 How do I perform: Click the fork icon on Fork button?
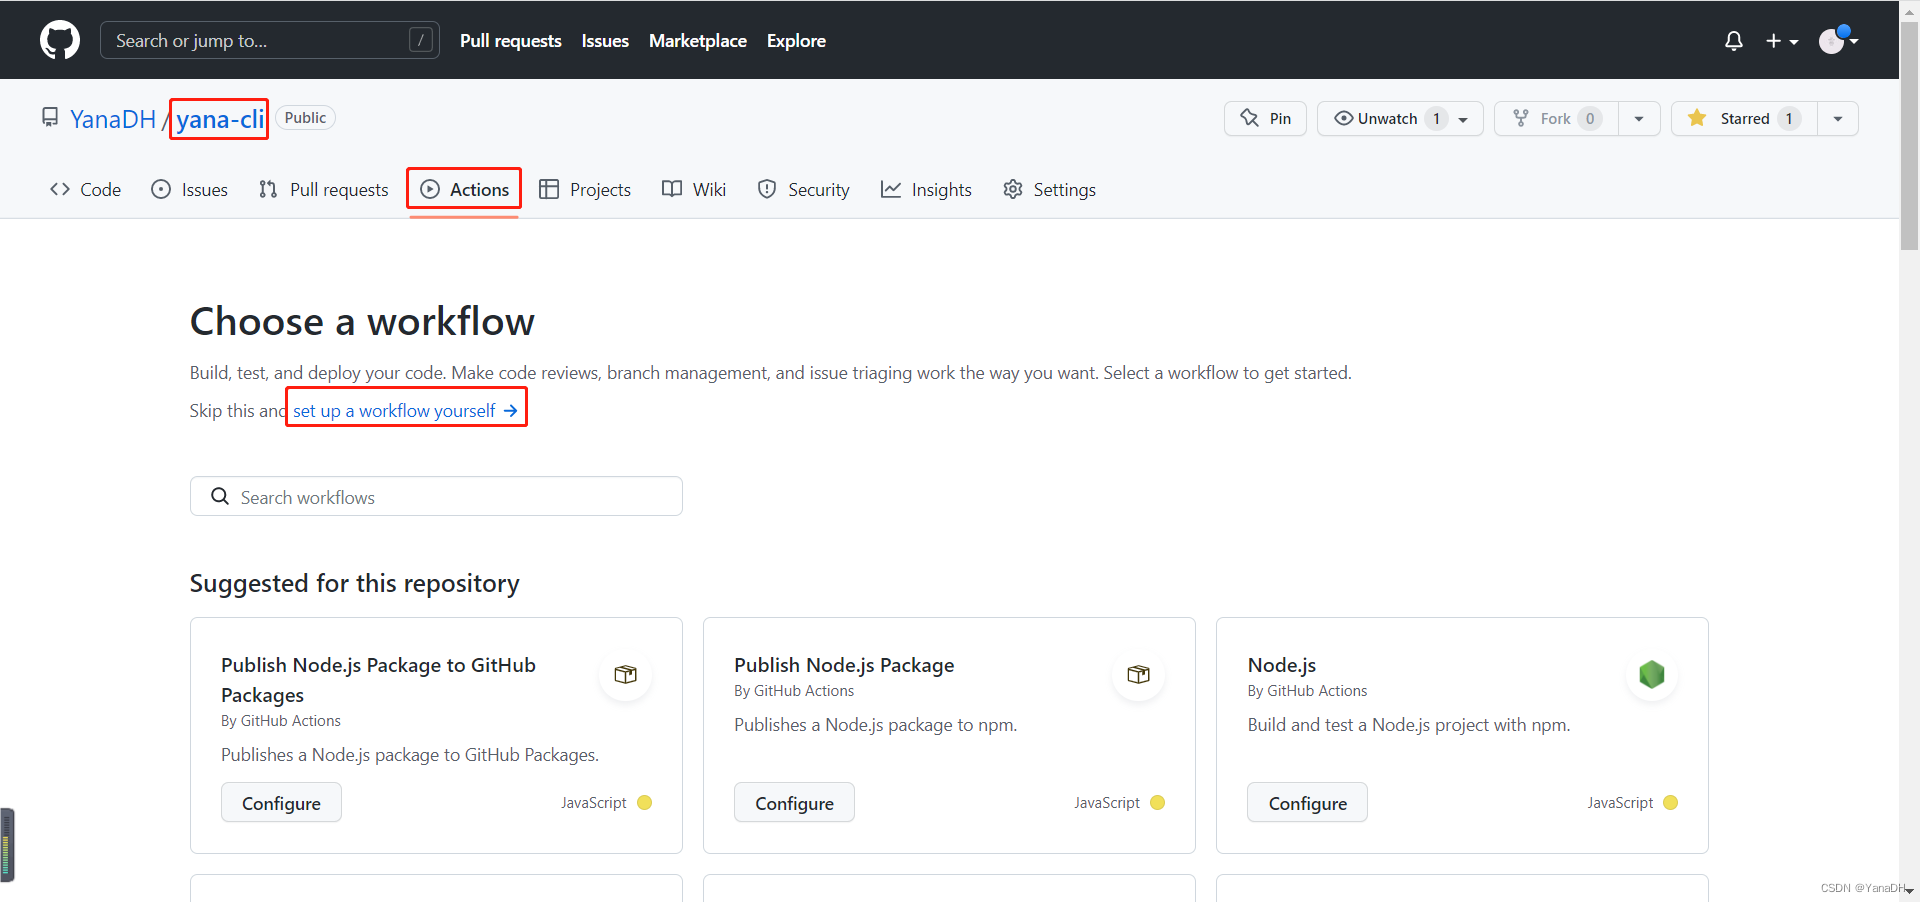tap(1521, 118)
